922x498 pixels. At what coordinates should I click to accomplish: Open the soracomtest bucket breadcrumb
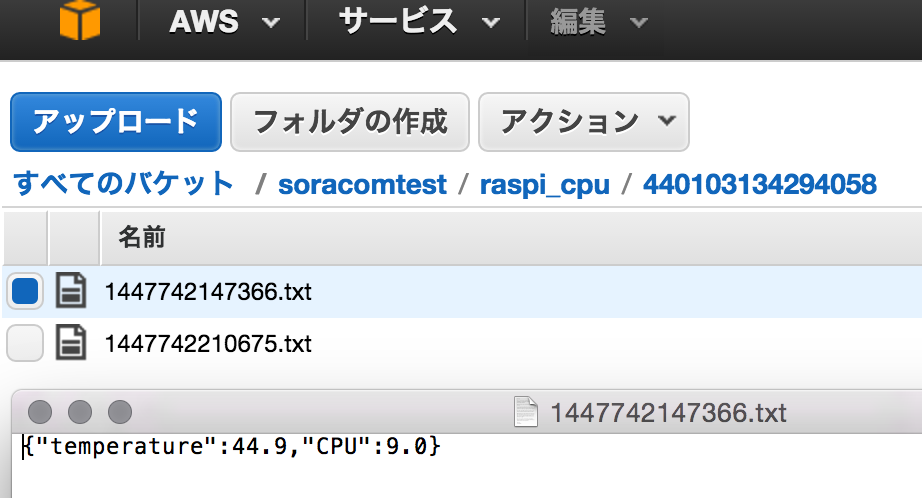point(362,185)
